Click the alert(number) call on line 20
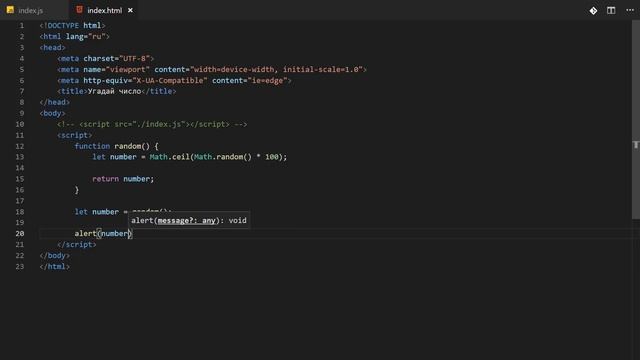 (x=103, y=233)
